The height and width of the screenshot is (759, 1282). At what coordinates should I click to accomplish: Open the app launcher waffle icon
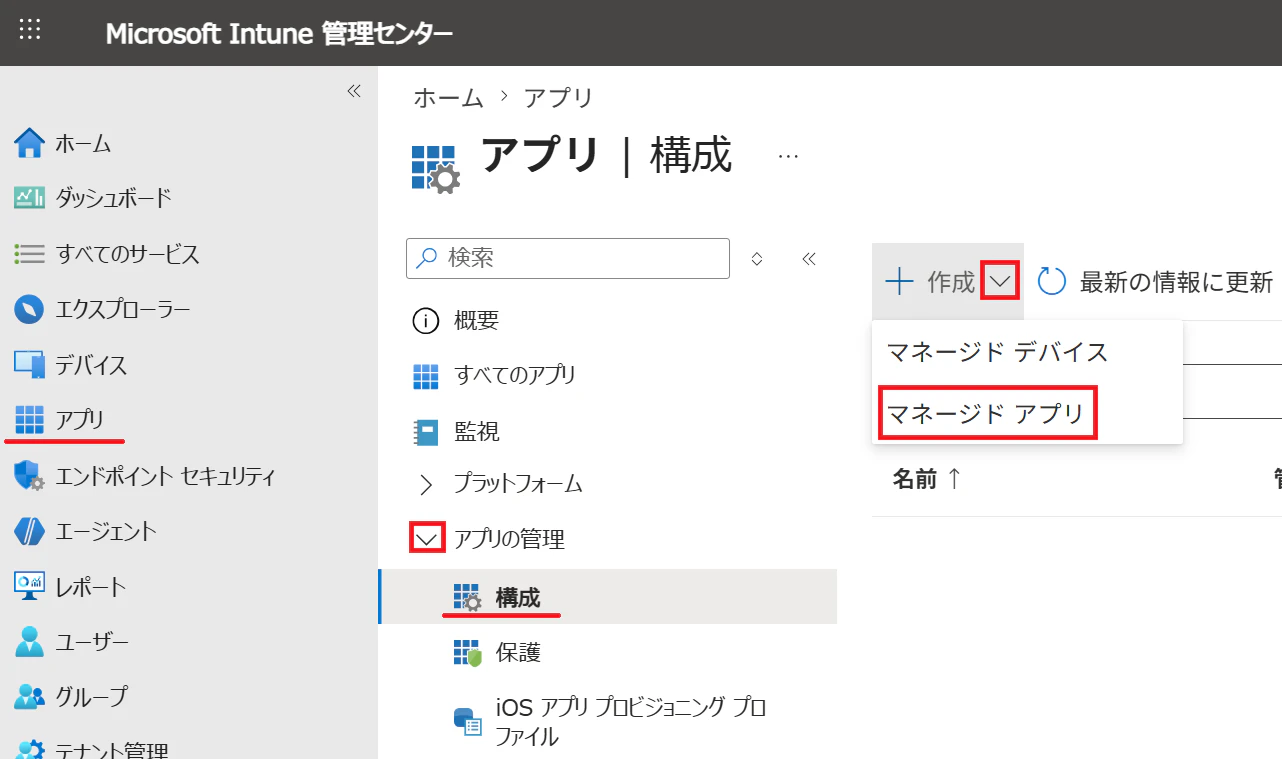pyautogui.click(x=30, y=30)
